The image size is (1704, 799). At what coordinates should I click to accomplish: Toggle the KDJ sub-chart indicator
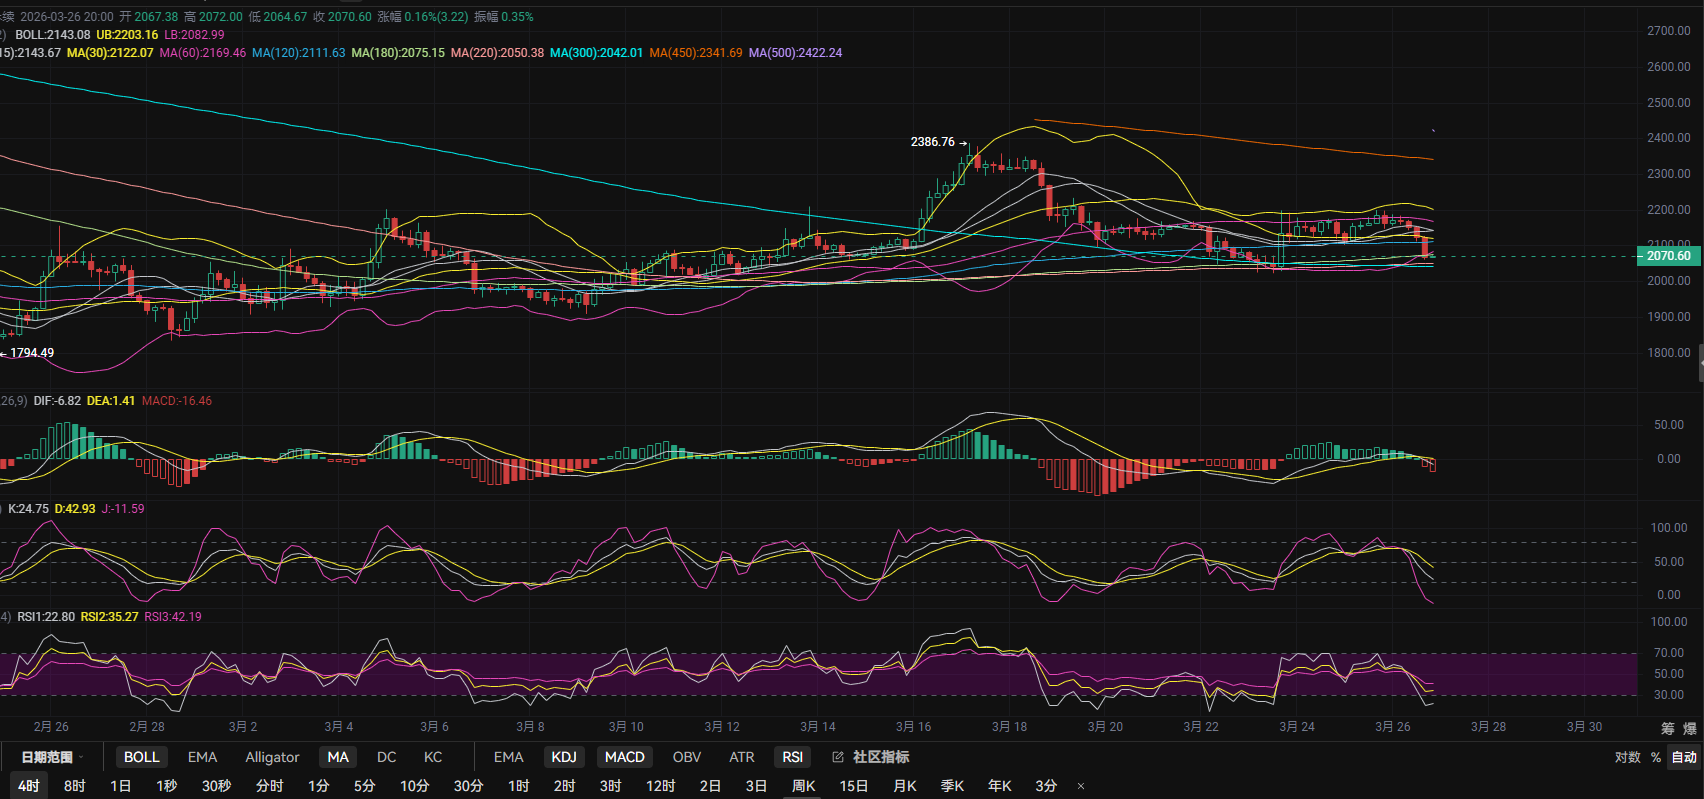pos(564,757)
